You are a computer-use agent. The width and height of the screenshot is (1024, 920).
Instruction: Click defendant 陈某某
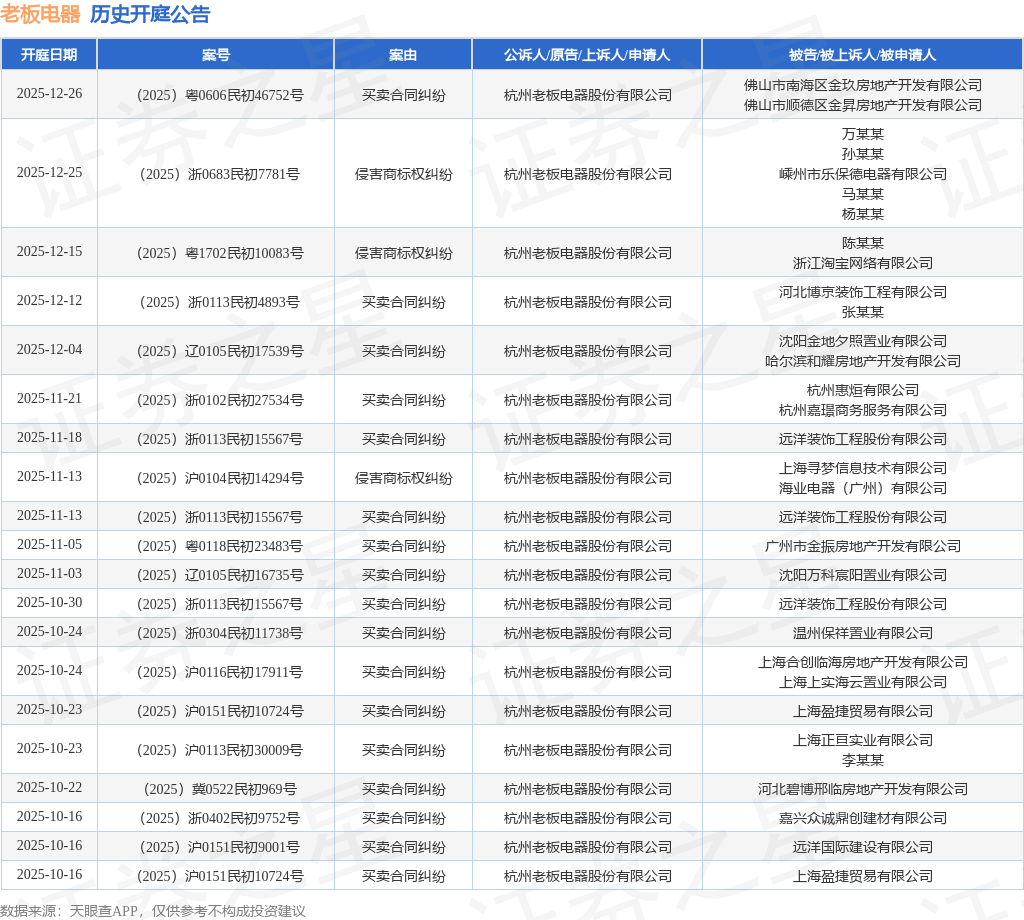[x=863, y=243]
